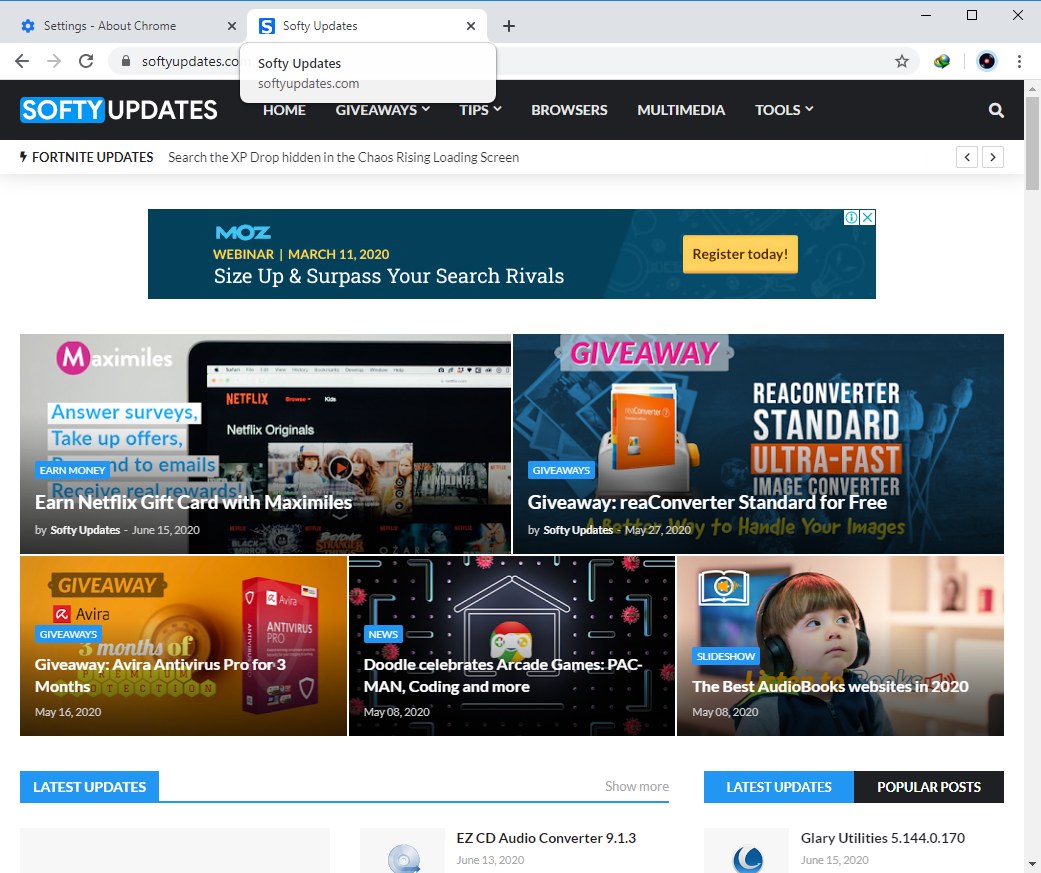This screenshot has width=1041, height=873.
Task: Open the Chrome profile avatar
Action: click(x=987, y=61)
